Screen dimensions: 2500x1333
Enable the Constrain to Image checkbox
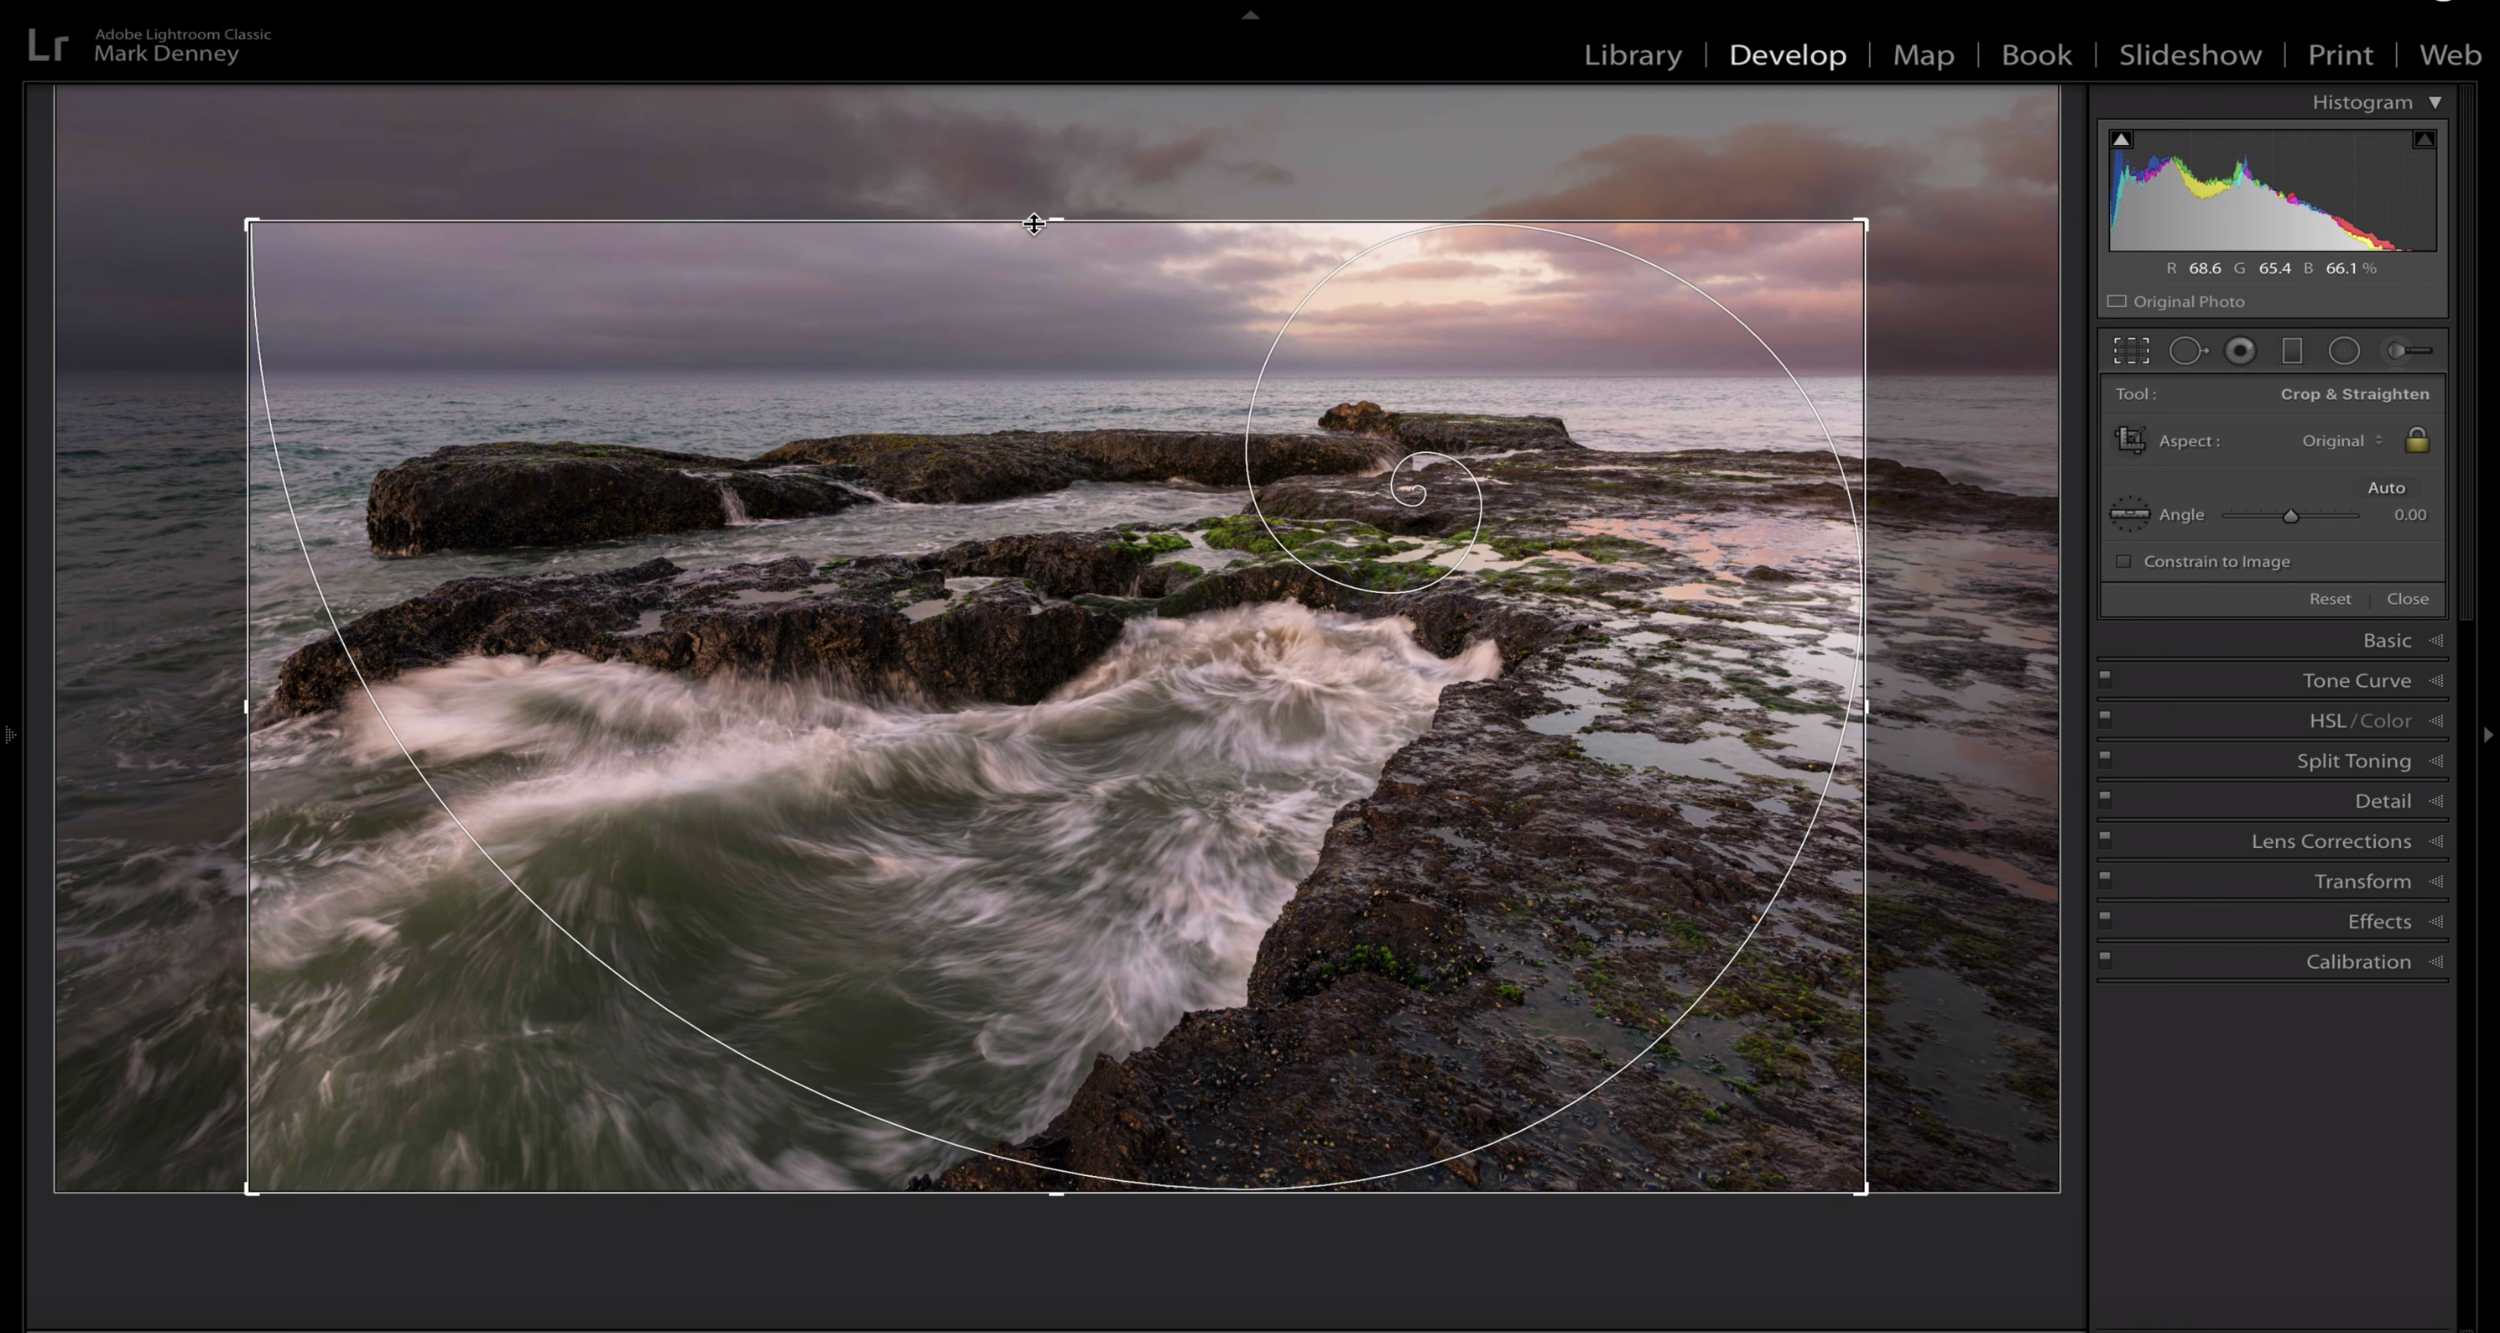point(2123,561)
